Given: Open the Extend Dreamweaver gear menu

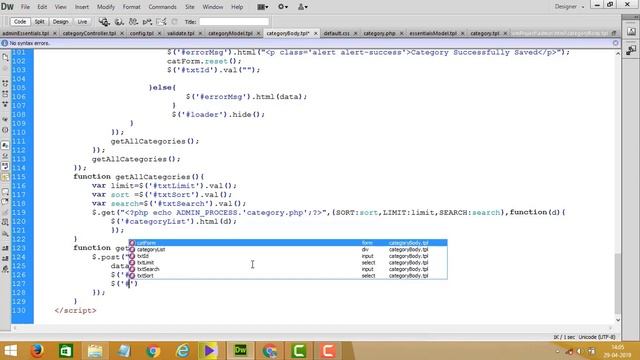Looking at the screenshot, I should click(283, 7).
